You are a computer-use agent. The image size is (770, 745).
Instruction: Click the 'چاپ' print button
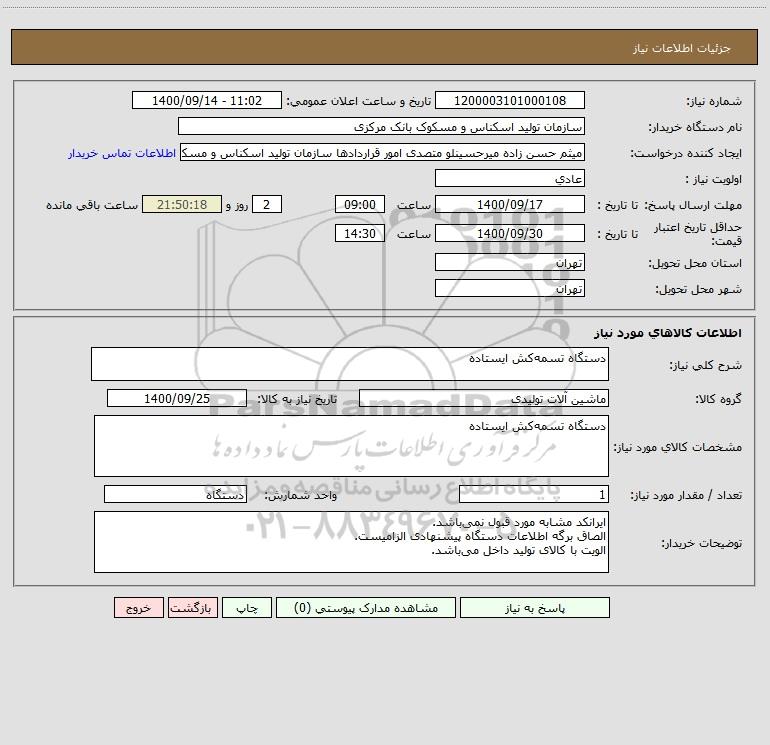(x=247, y=608)
